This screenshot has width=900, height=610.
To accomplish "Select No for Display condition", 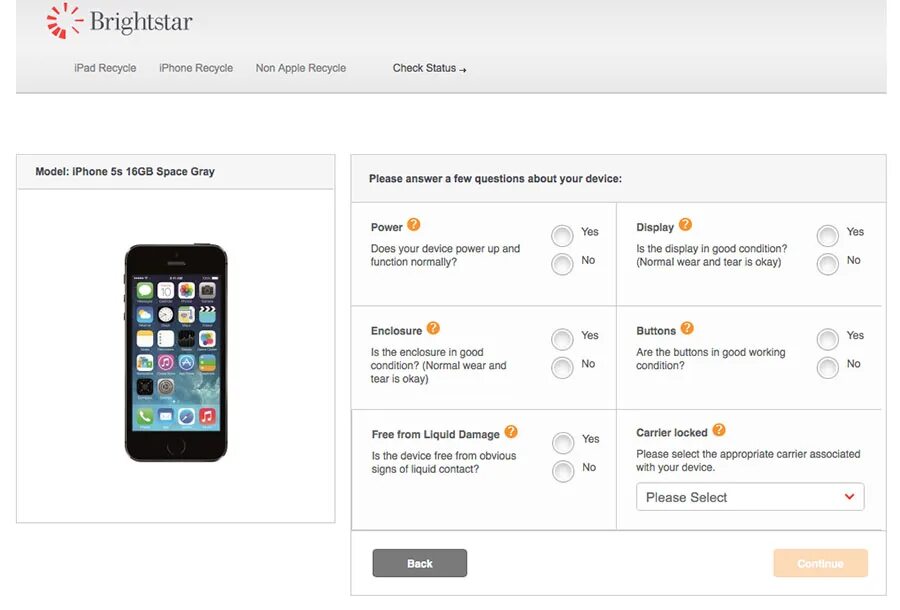I will click(x=828, y=264).
